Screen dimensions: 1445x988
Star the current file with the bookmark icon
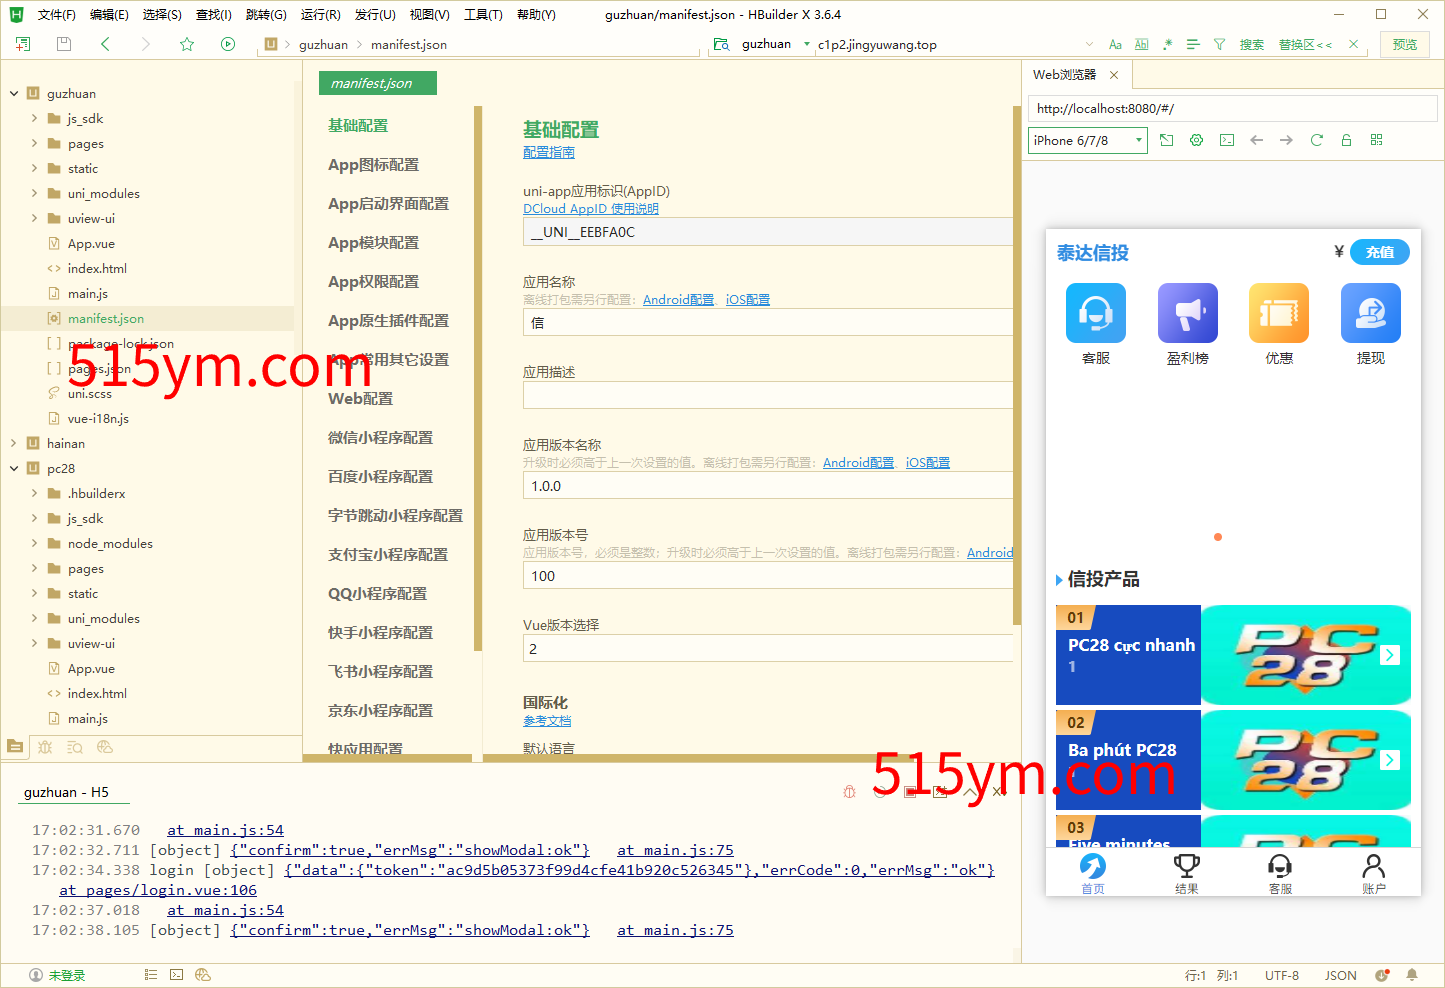[187, 44]
